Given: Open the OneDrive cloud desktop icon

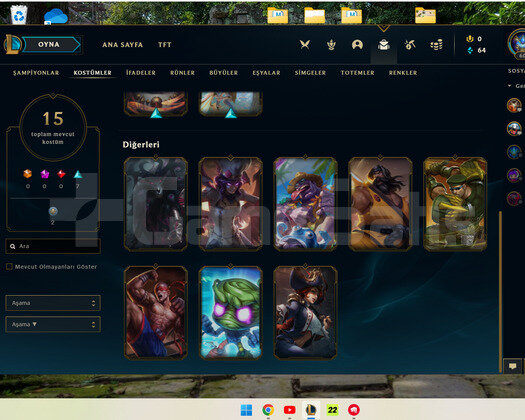Looking at the screenshot, I should click(56, 16).
